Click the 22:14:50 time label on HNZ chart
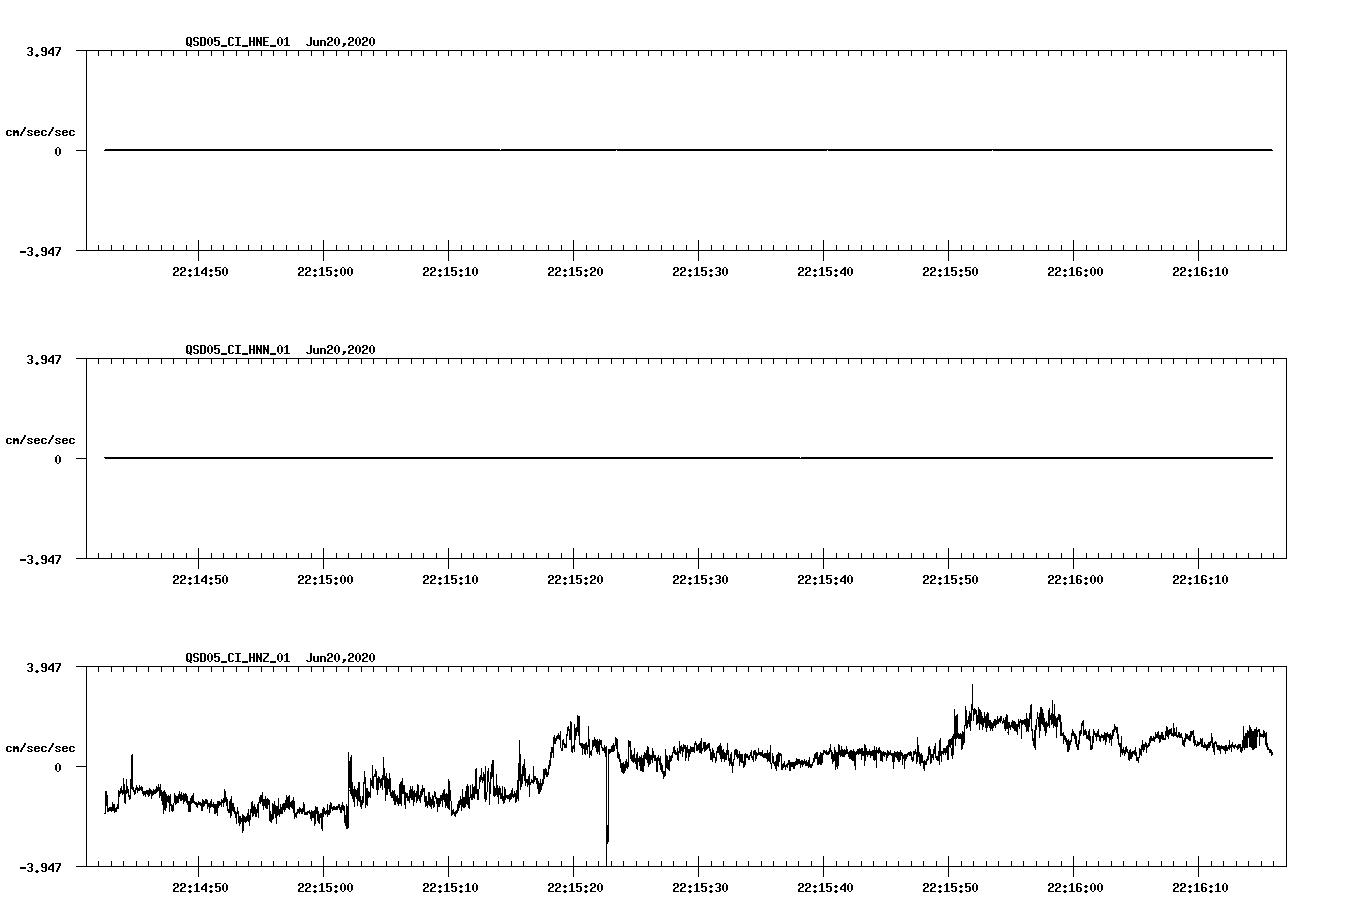1358x924 pixels. [x=200, y=888]
